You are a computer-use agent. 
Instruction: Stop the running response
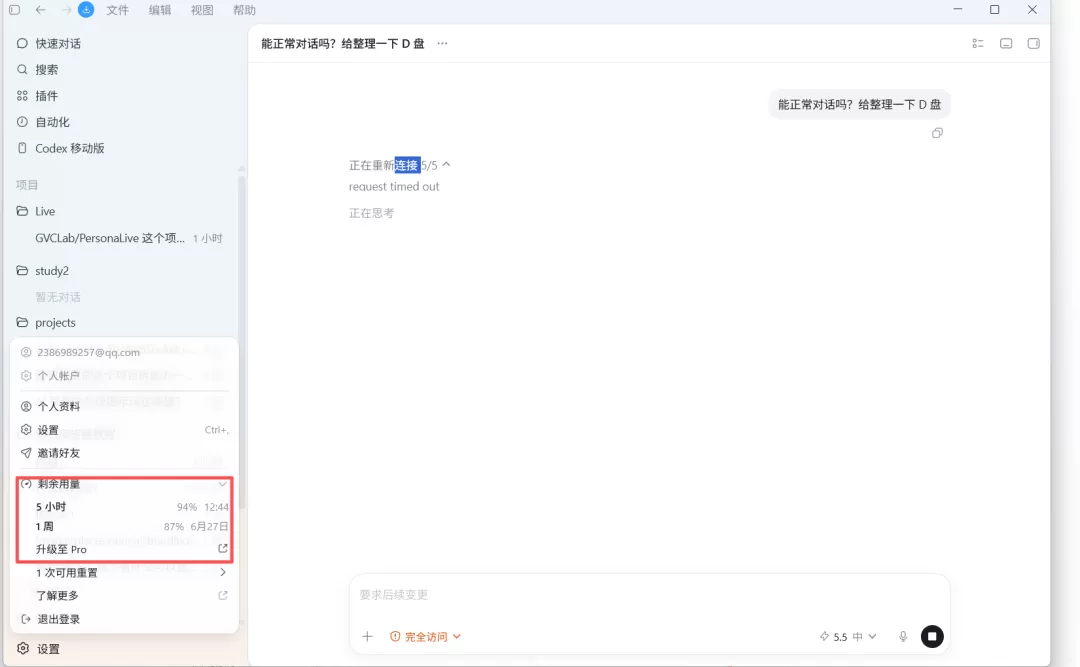click(x=932, y=637)
